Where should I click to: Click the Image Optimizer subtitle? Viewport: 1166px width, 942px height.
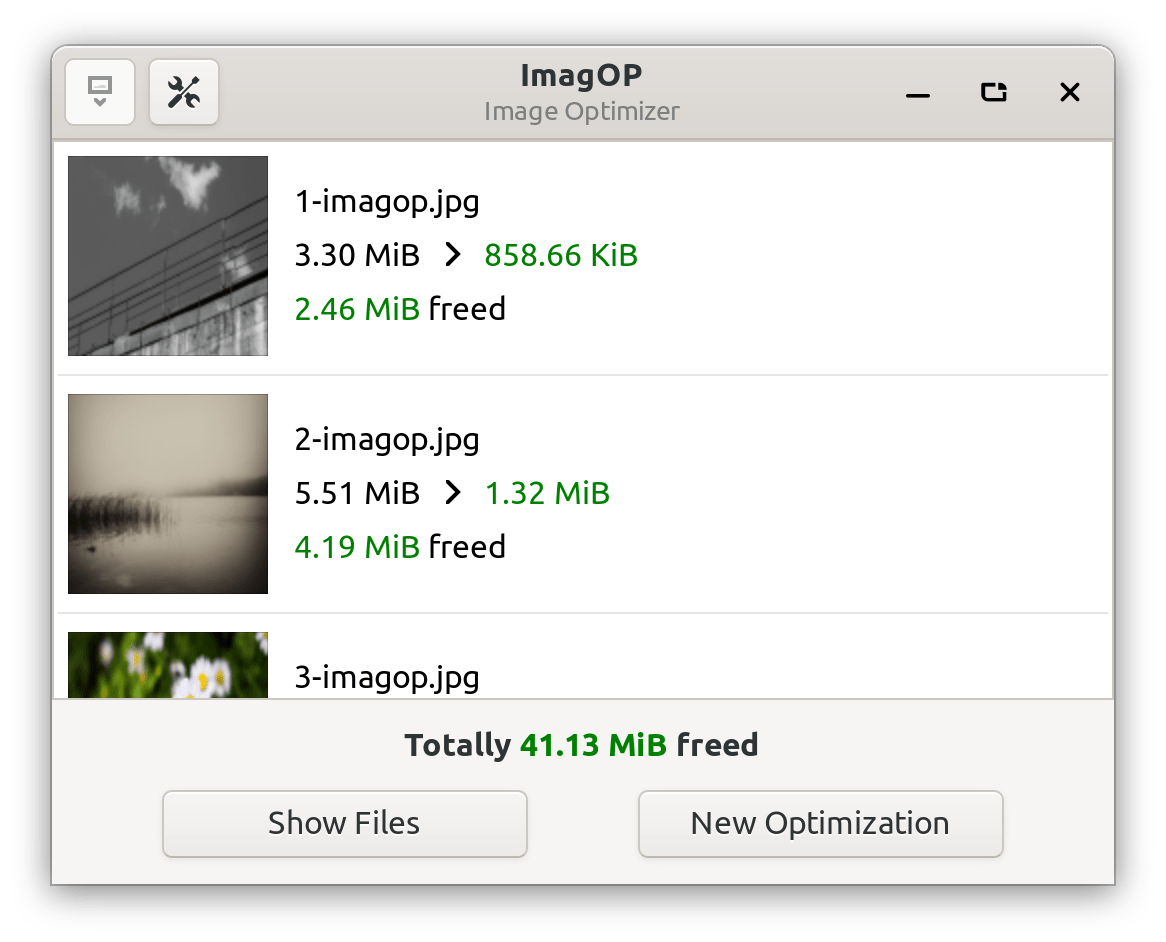pyautogui.click(x=582, y=112)
